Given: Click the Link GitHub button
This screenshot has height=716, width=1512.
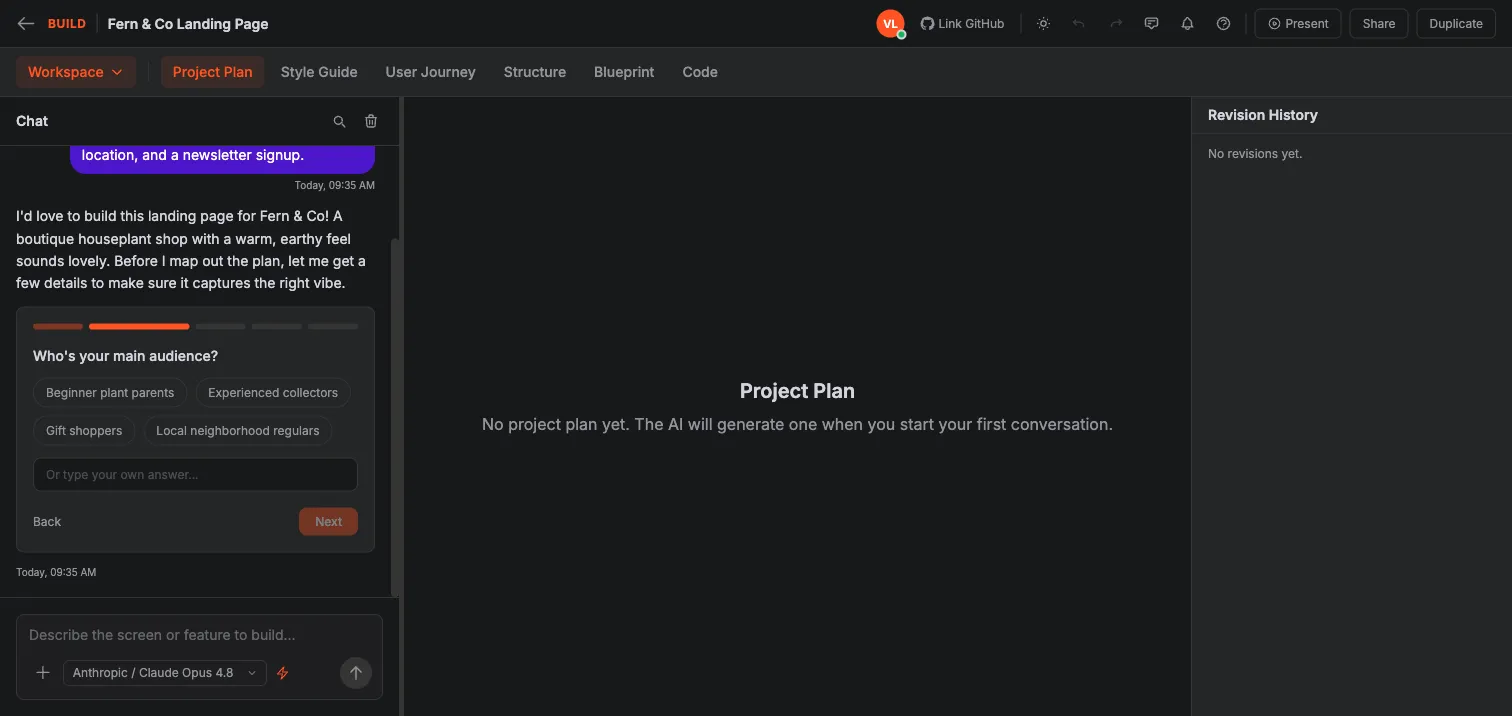Looking at the screenshot, I should 962,24.
